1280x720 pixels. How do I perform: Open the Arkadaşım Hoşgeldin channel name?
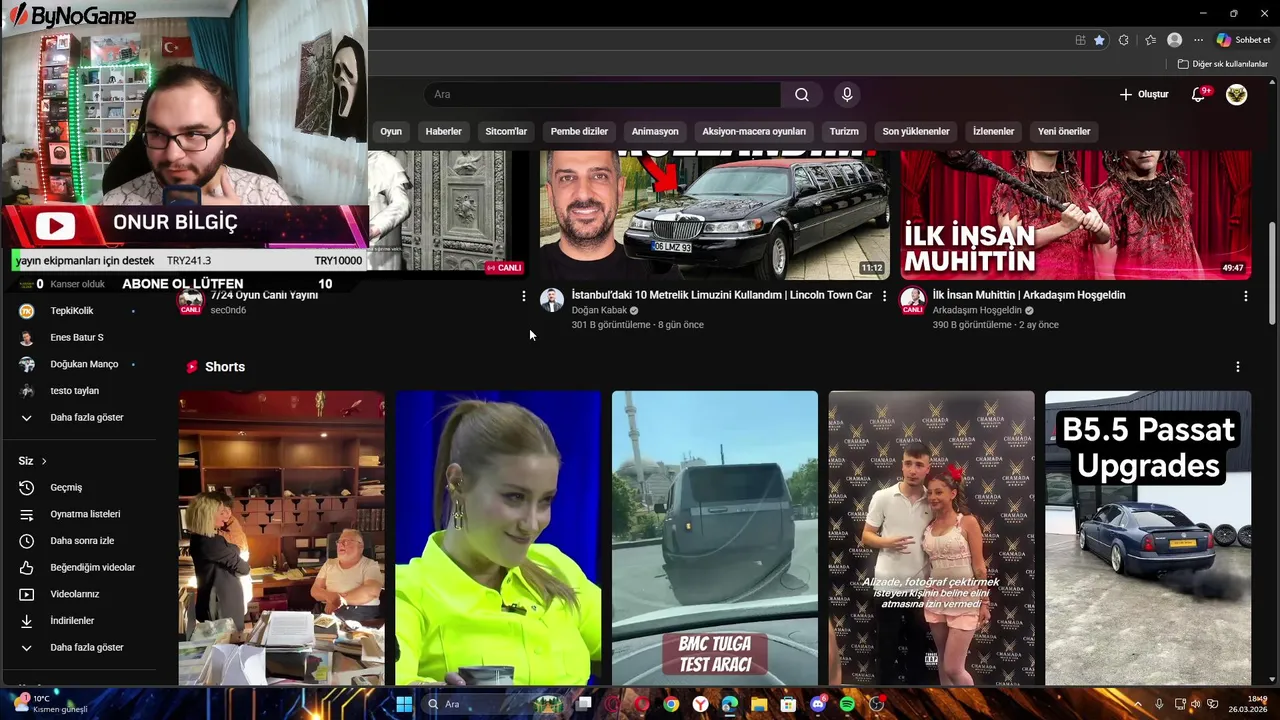pyautogui.click(x=977, y=310)
